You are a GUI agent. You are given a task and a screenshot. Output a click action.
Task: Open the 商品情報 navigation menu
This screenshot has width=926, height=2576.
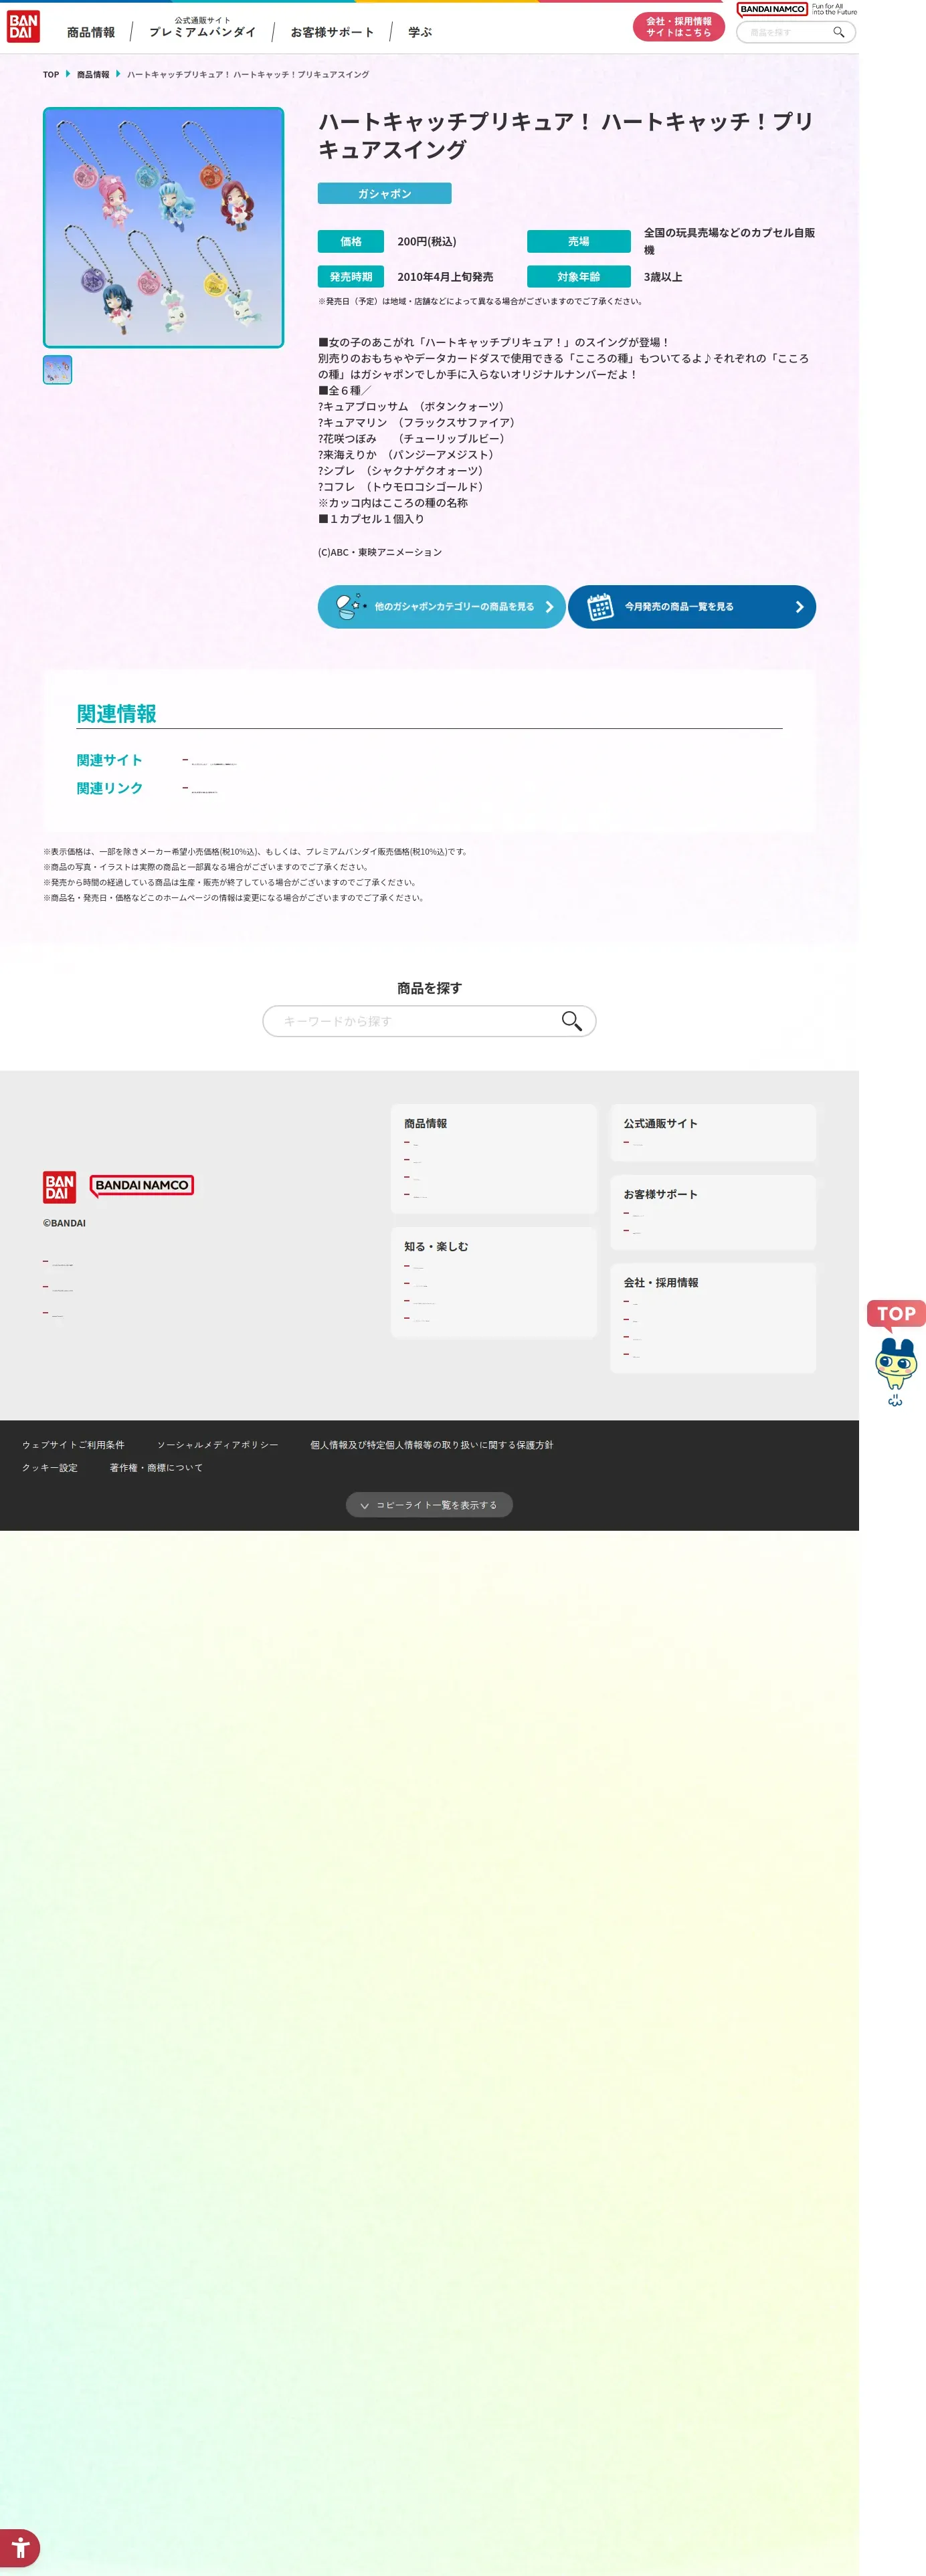tap(91, 33)
